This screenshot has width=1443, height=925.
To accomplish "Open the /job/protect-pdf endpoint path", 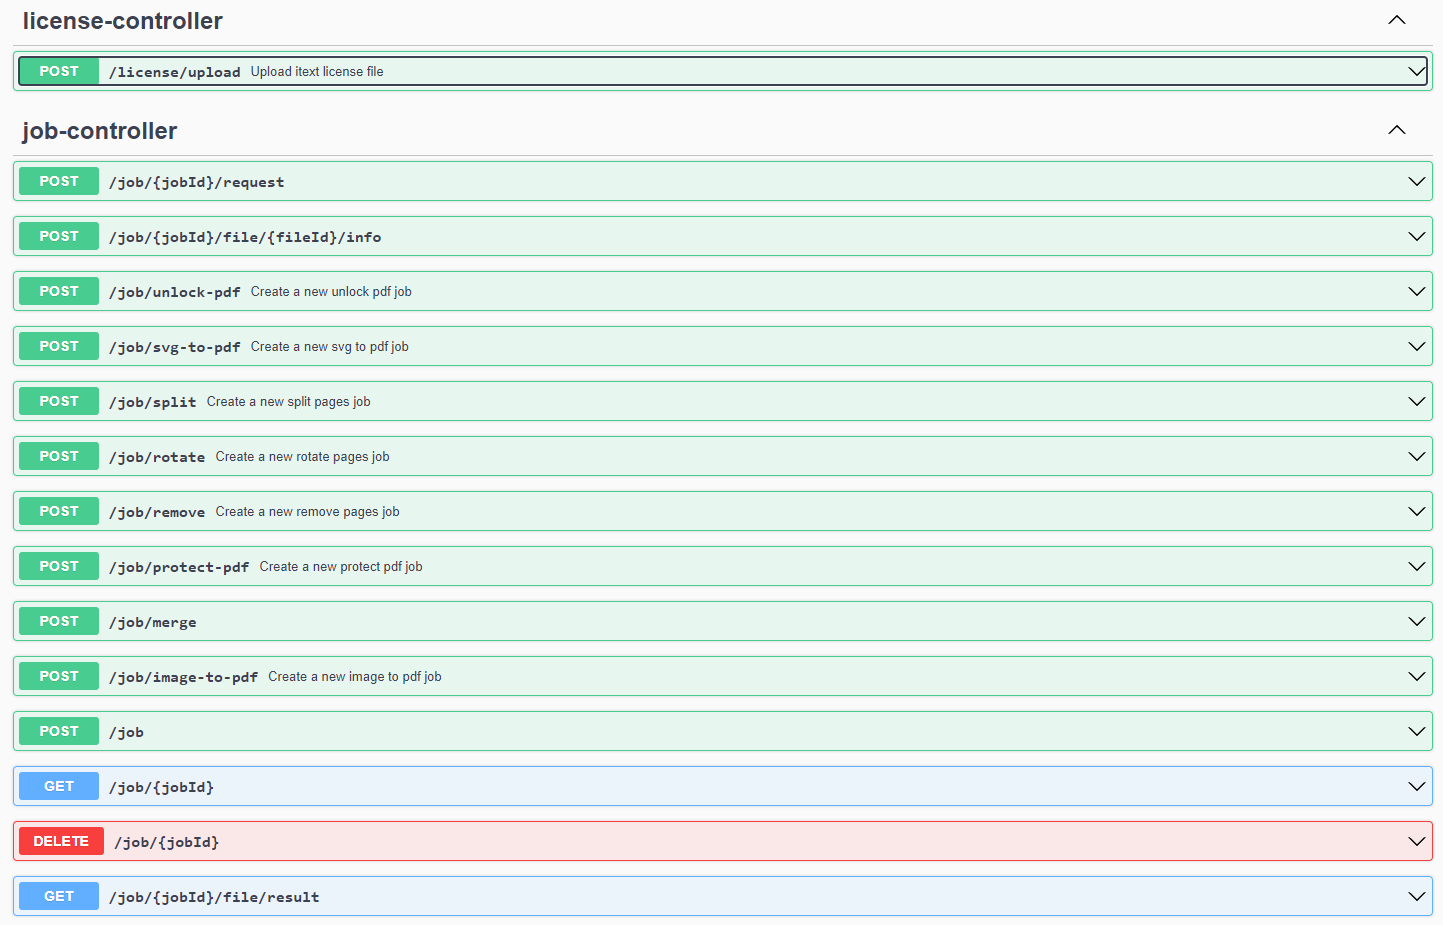I will [179, 567].
